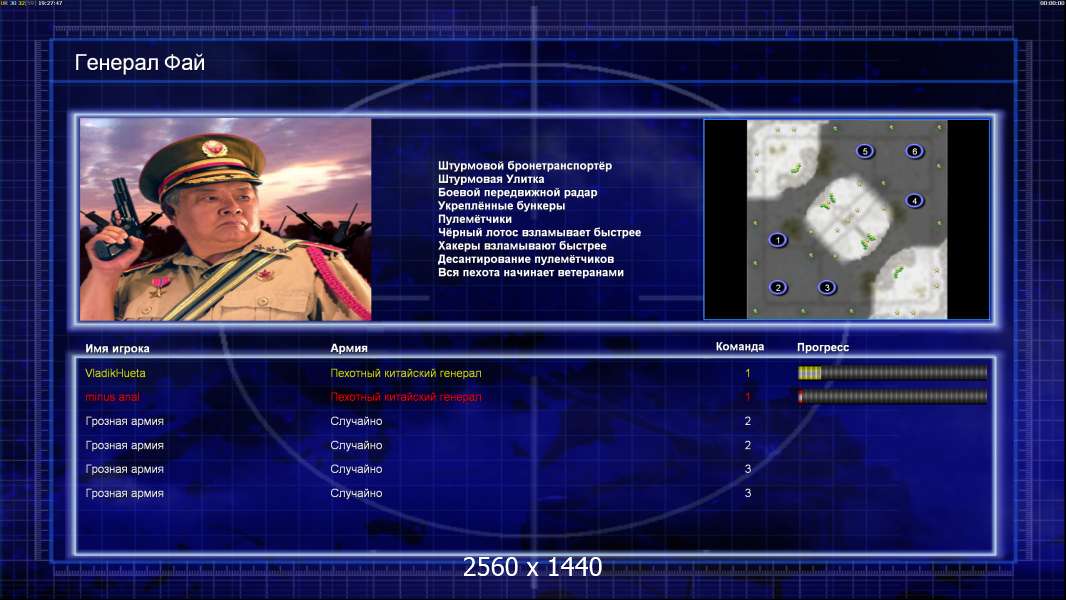The height and width of the screenshot is (600, 1066).
Task: Click the "Прогресс" column header
Action: coord(823,347)
